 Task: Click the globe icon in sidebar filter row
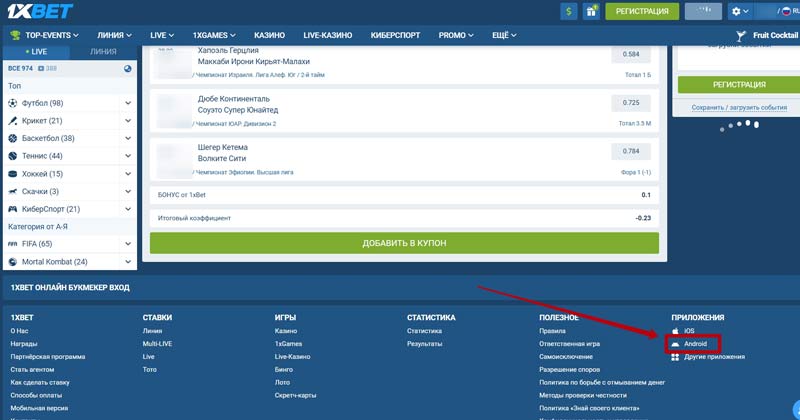[127, 68]
